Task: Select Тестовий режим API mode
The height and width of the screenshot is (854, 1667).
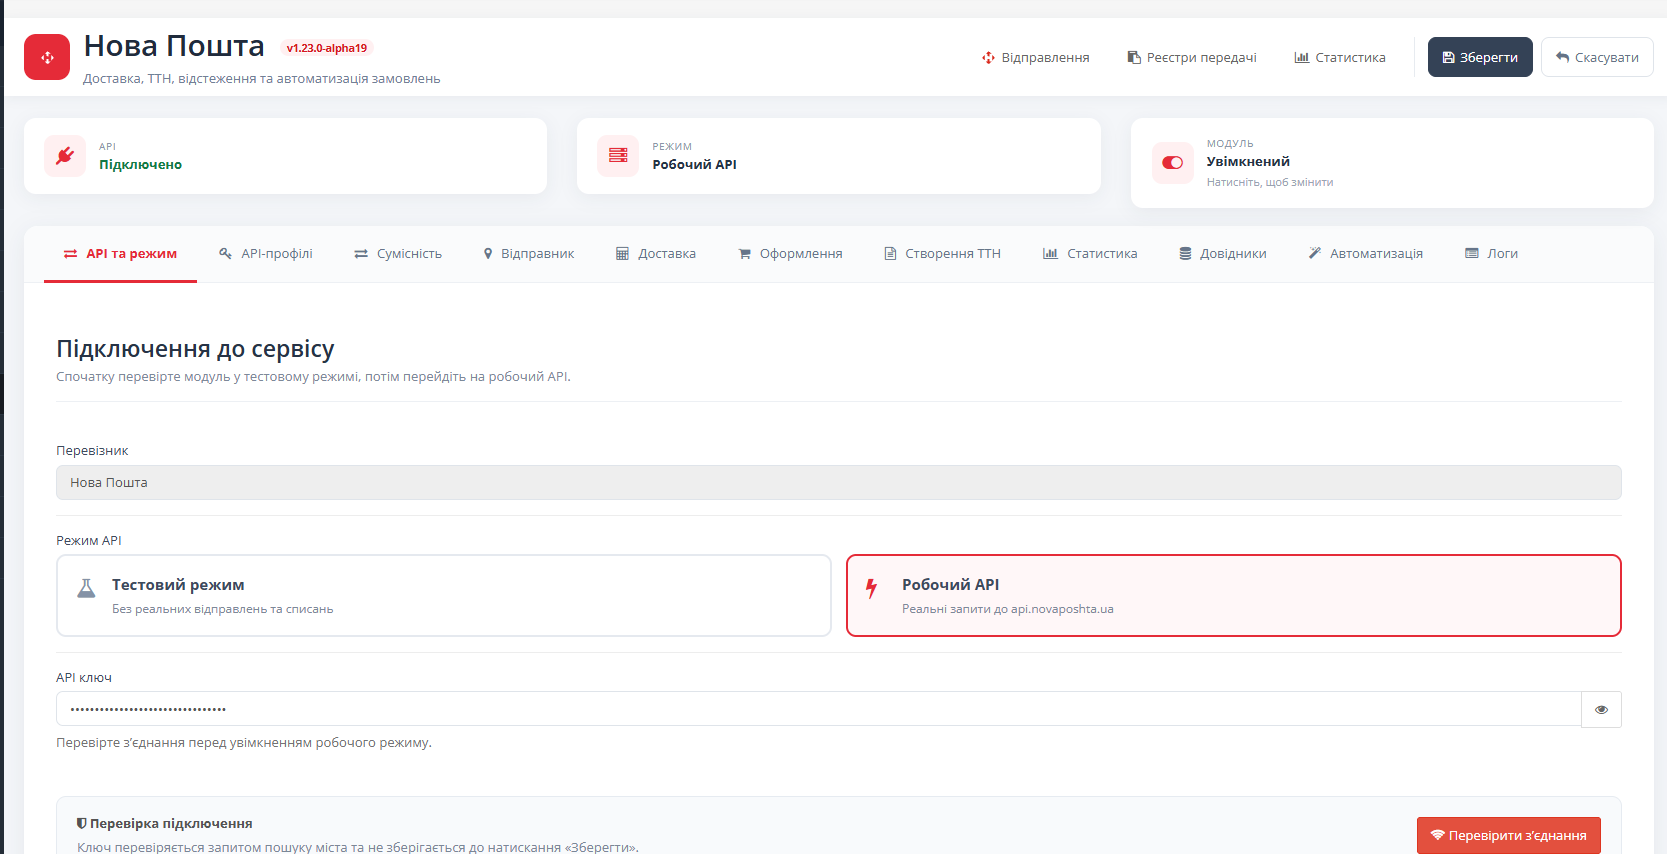Action: click(x=444, y=596)
